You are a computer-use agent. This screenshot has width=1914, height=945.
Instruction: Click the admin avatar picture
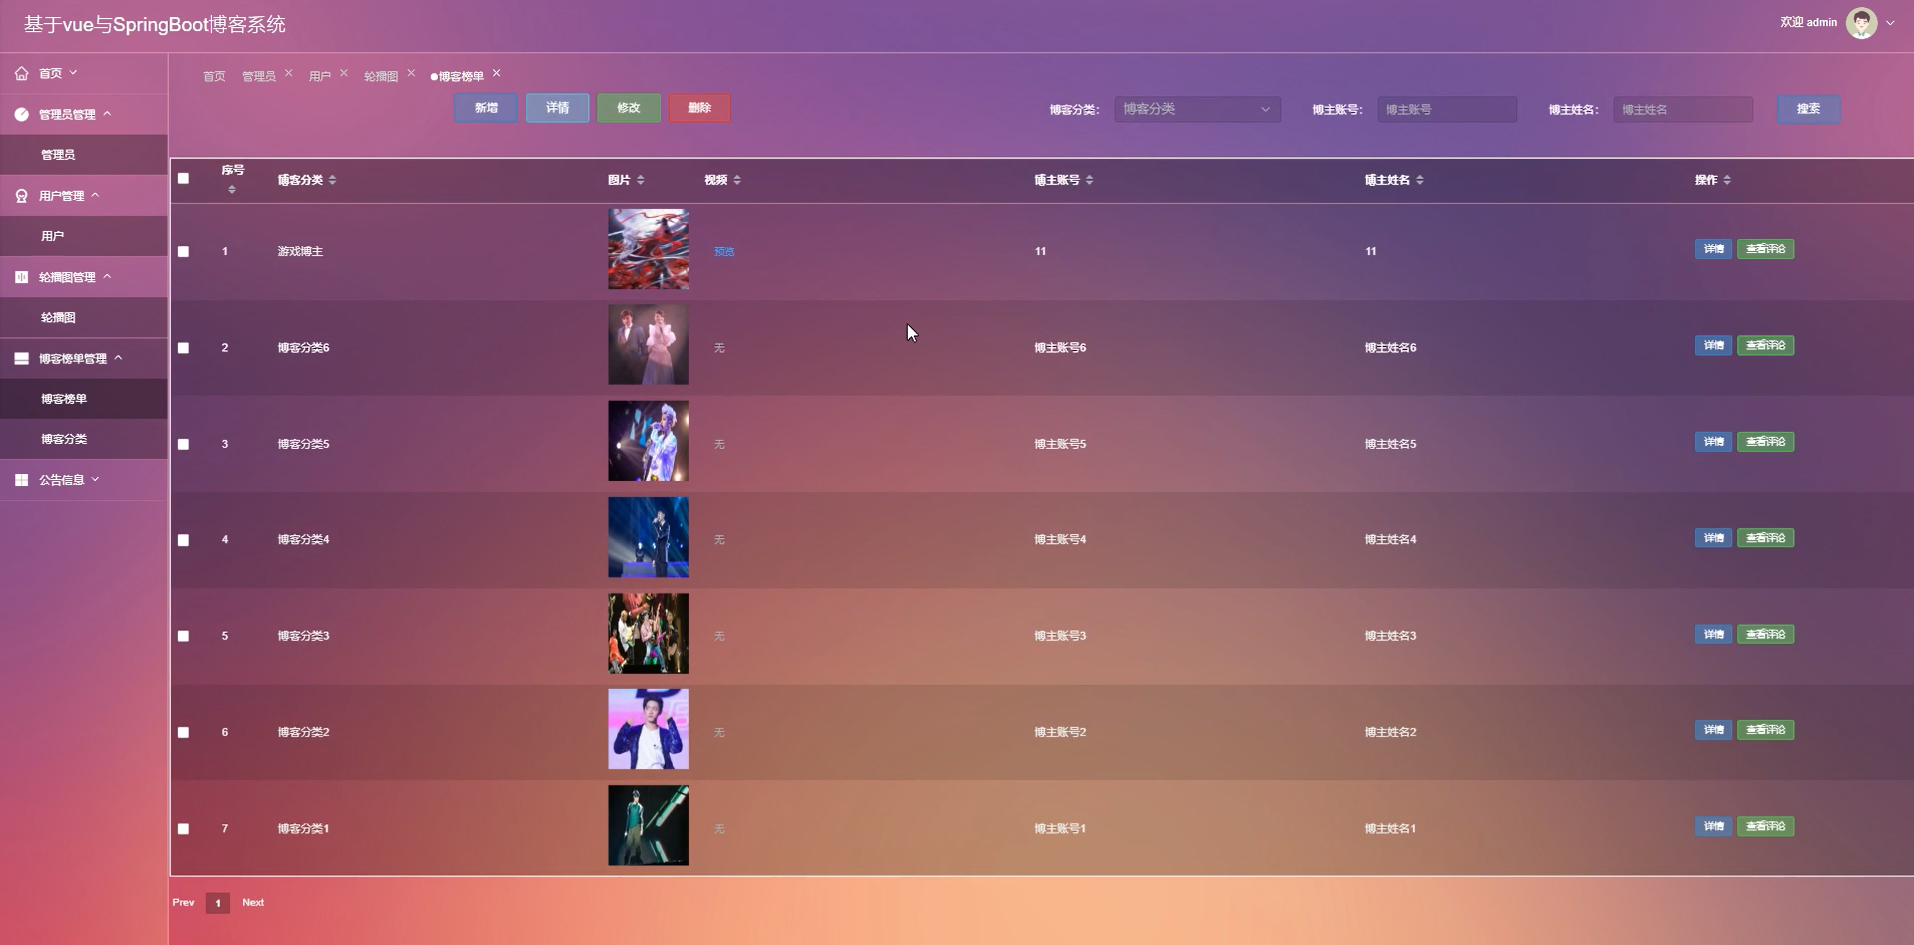click(1861, 22)
